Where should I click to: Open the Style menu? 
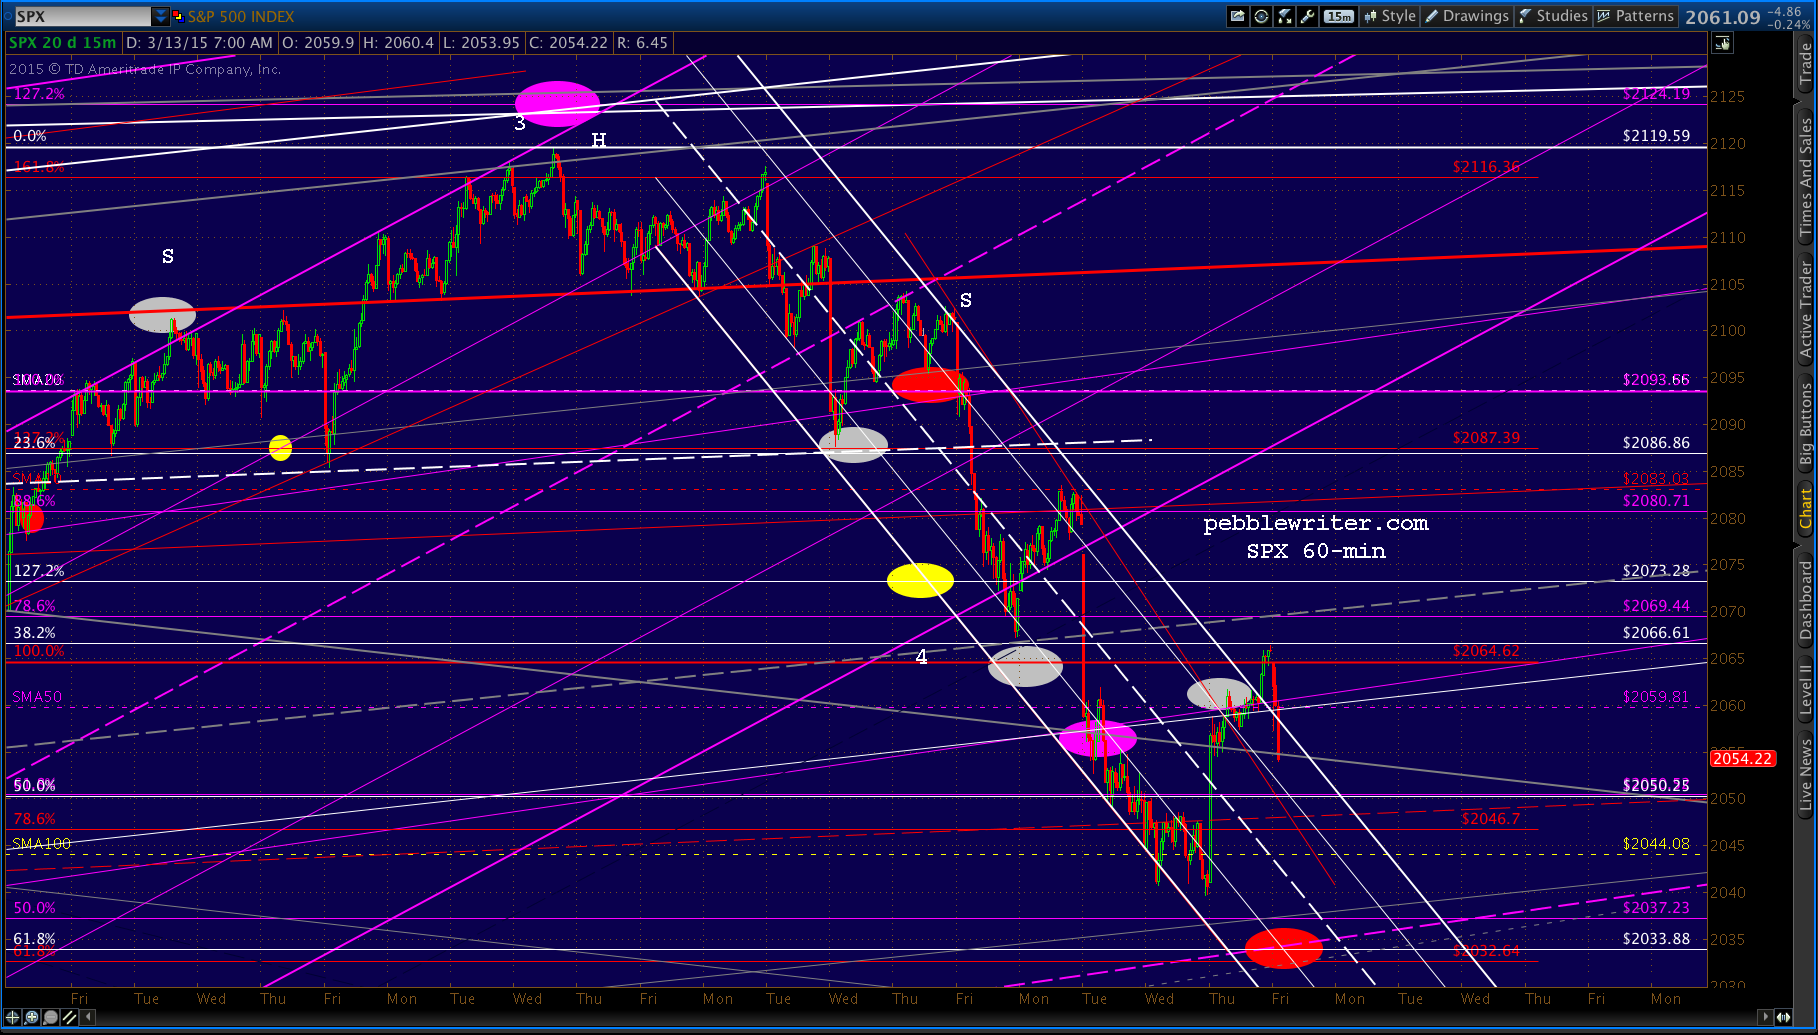pyautogui.click(x=1389, y=16)
